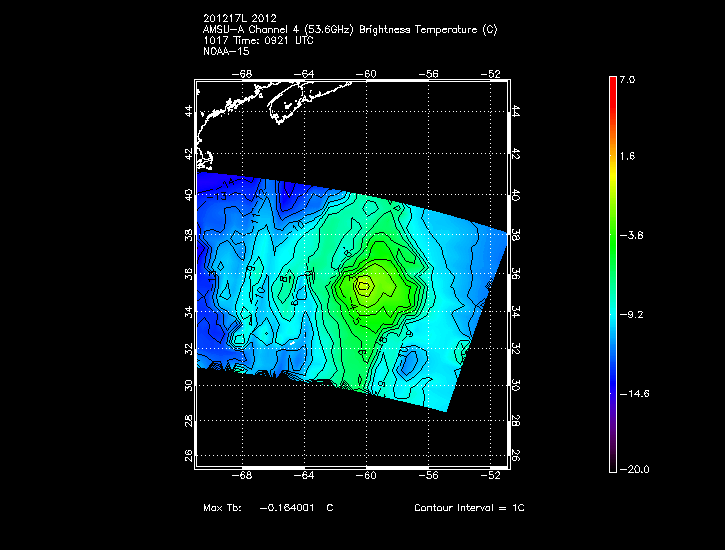Image resolution: width=725 pixels, height=550 pixels.
Task: Click the 44 latitude label on left axis
Action: click(x=189, y=112)
